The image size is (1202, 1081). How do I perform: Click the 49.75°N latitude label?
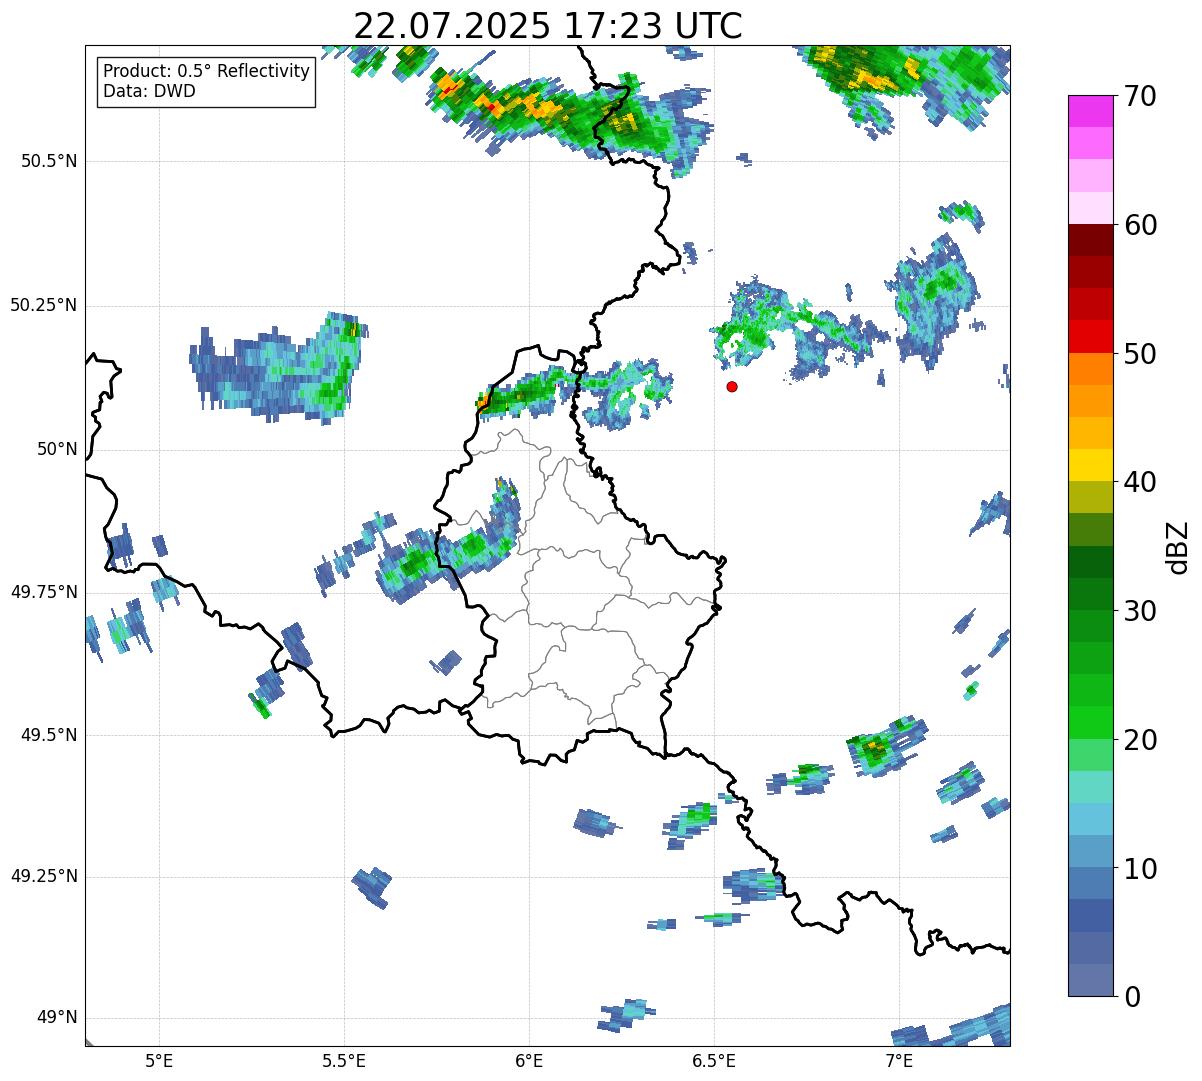click(43, 592)
